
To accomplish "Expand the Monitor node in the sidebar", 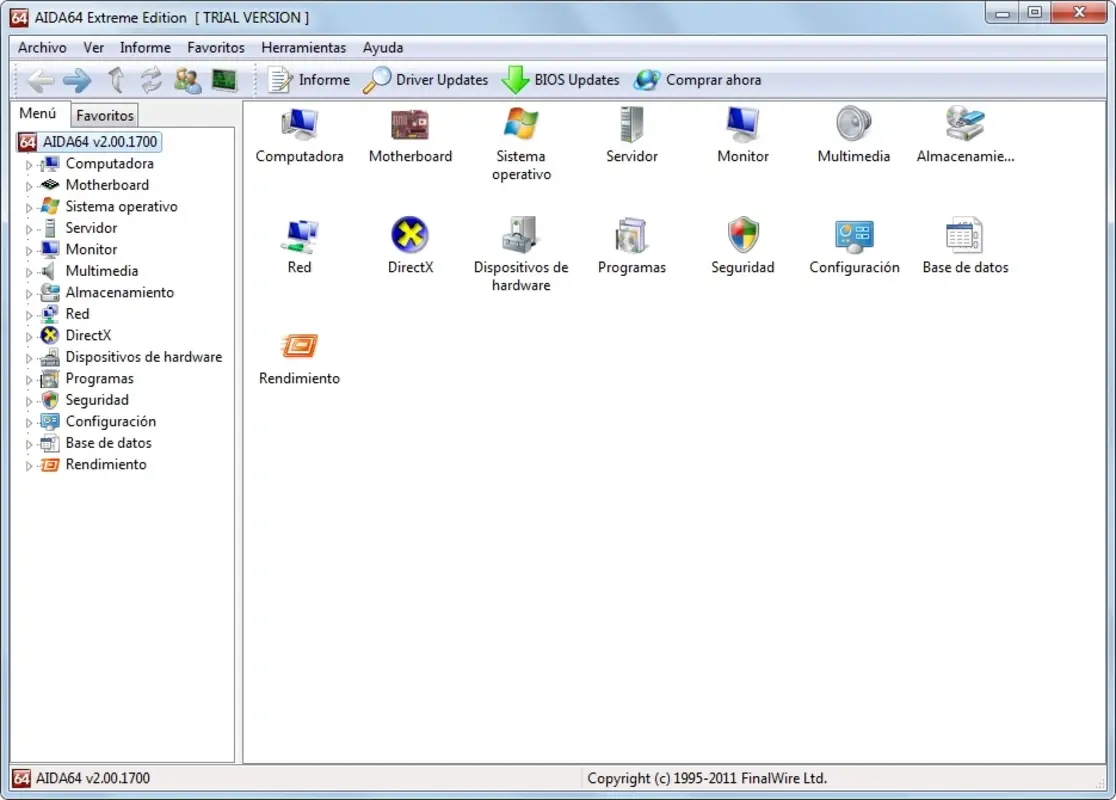I will coord(30,249).
